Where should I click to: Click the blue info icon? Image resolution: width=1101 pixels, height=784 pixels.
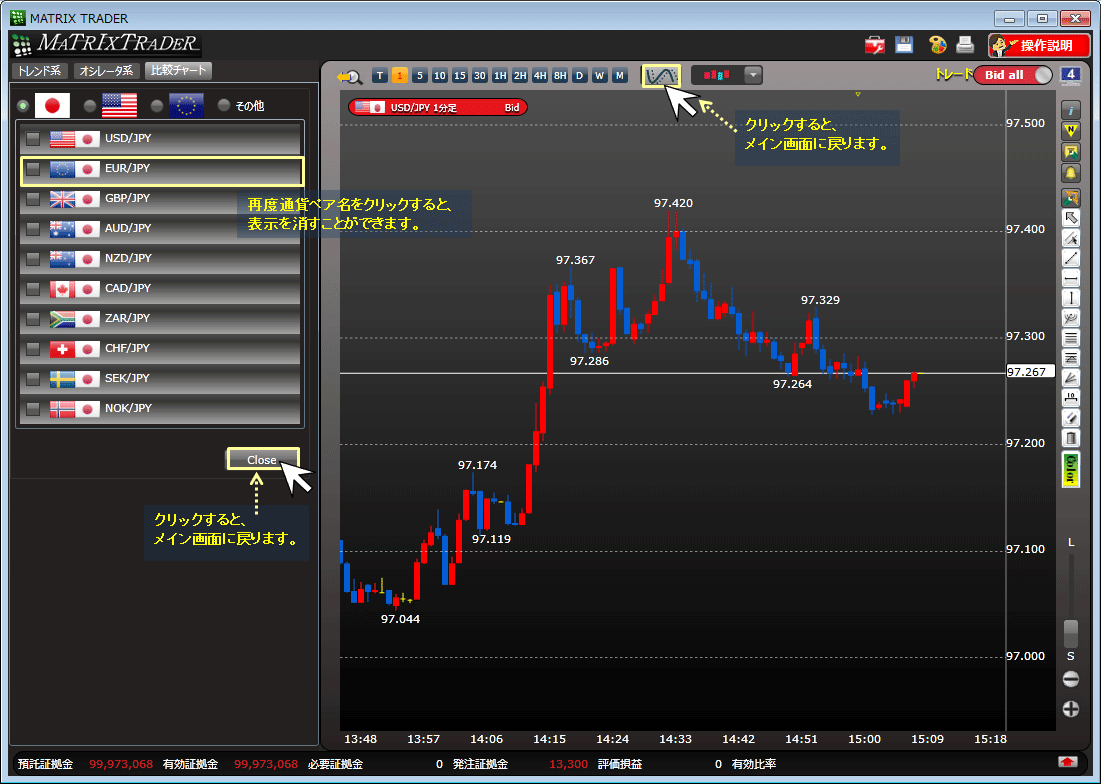pos(1071,109)
